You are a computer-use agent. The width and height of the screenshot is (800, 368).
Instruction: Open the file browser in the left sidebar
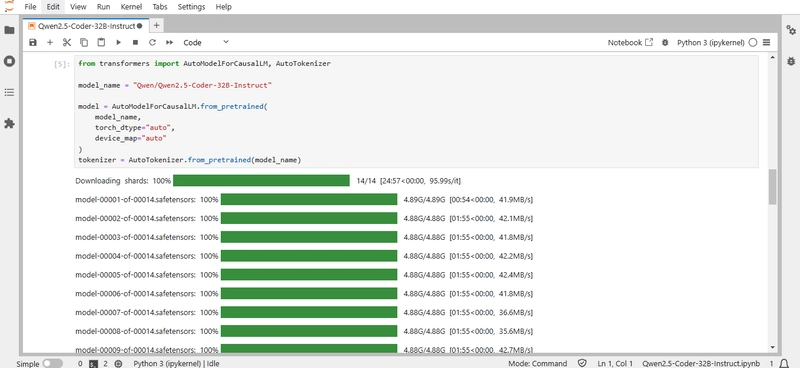9,30
